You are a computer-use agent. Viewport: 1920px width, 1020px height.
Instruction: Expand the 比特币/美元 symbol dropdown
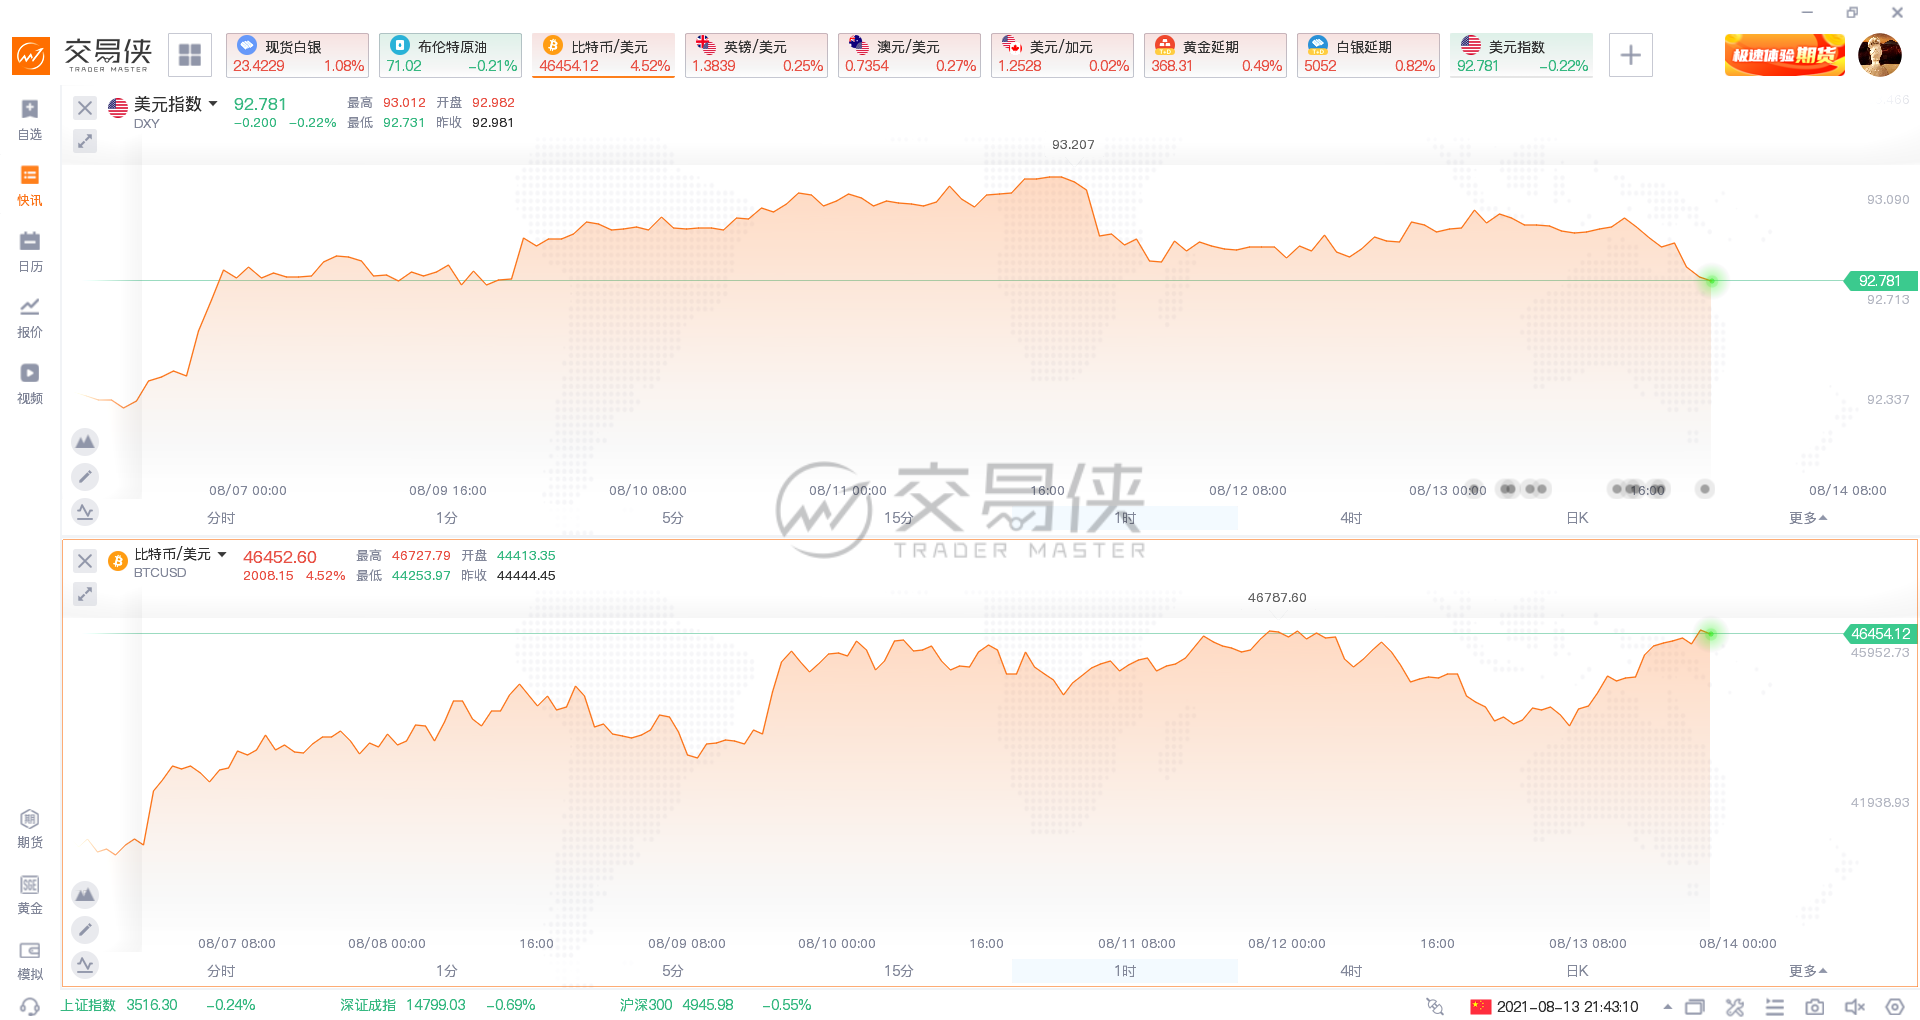(222, 554)
